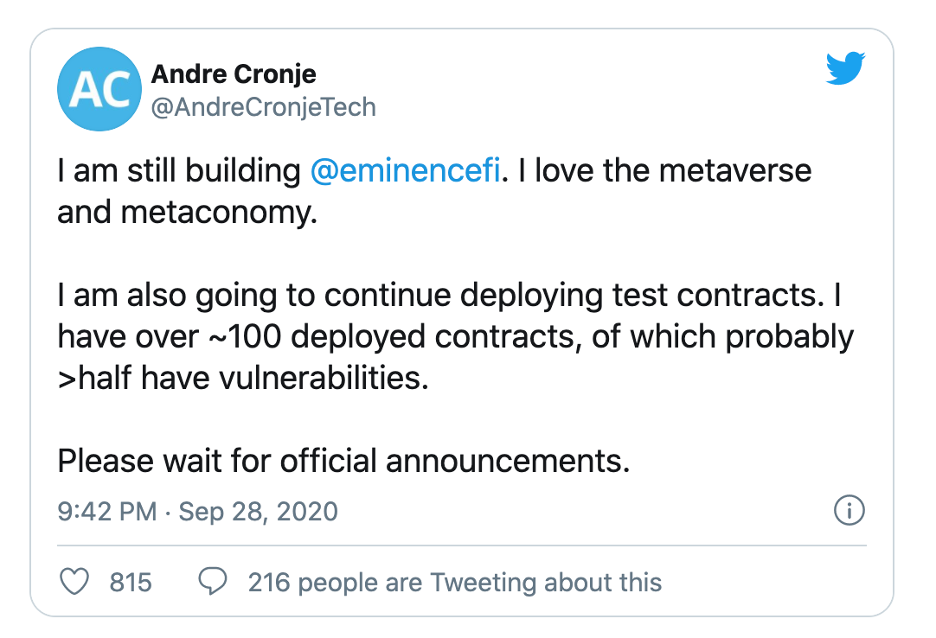Open the @AndreCronjeTech handle
Viewport: 936px width, 638px height.
(263, 107)
